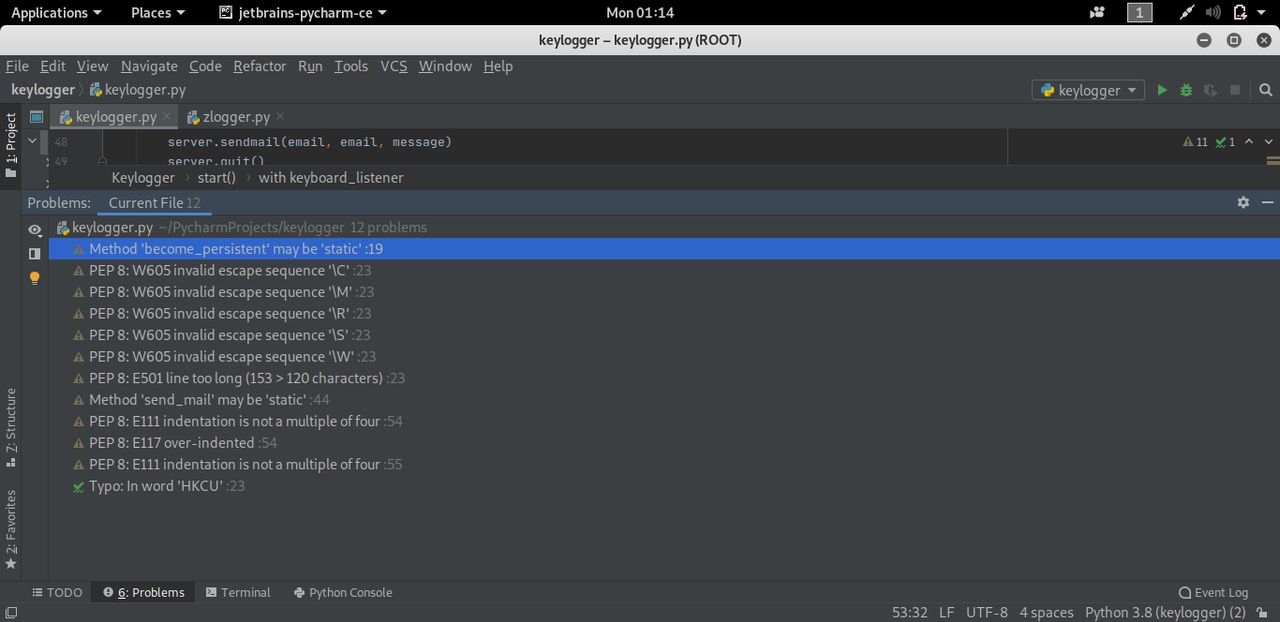
Task: Click the start() breadcrumb
Action: click(216, 177)
